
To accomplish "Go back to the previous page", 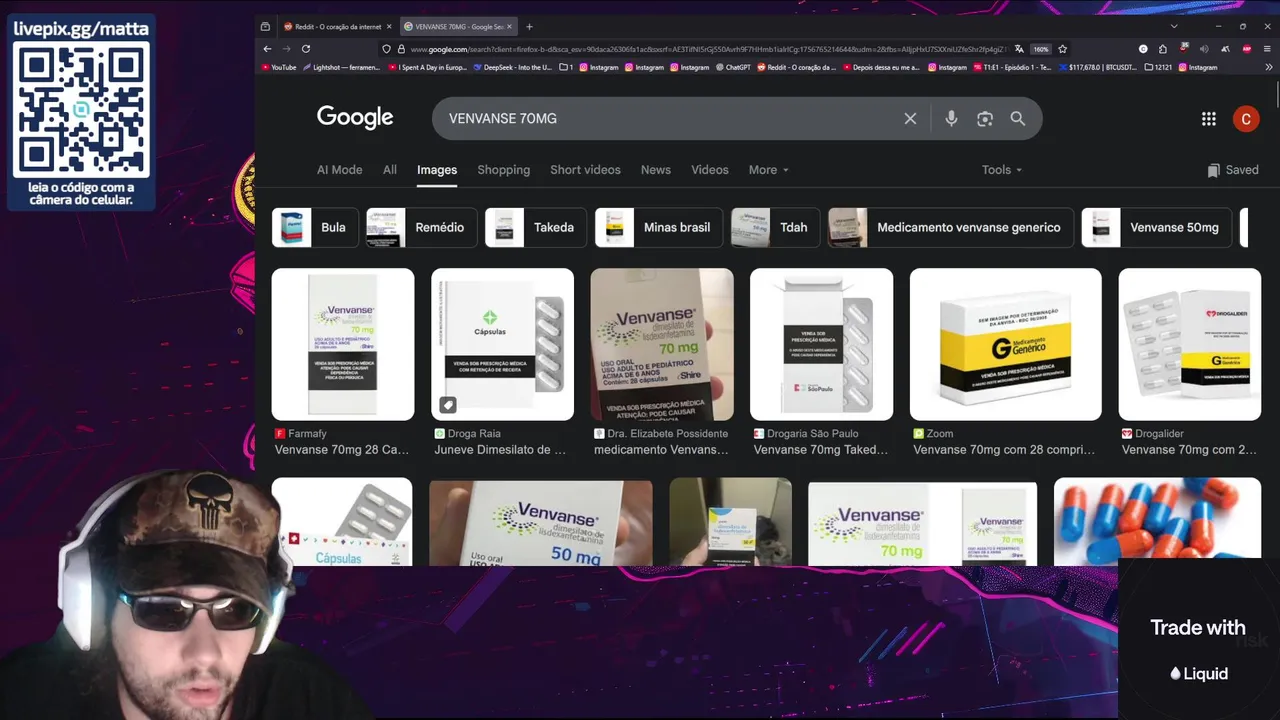I will (267, 48).
